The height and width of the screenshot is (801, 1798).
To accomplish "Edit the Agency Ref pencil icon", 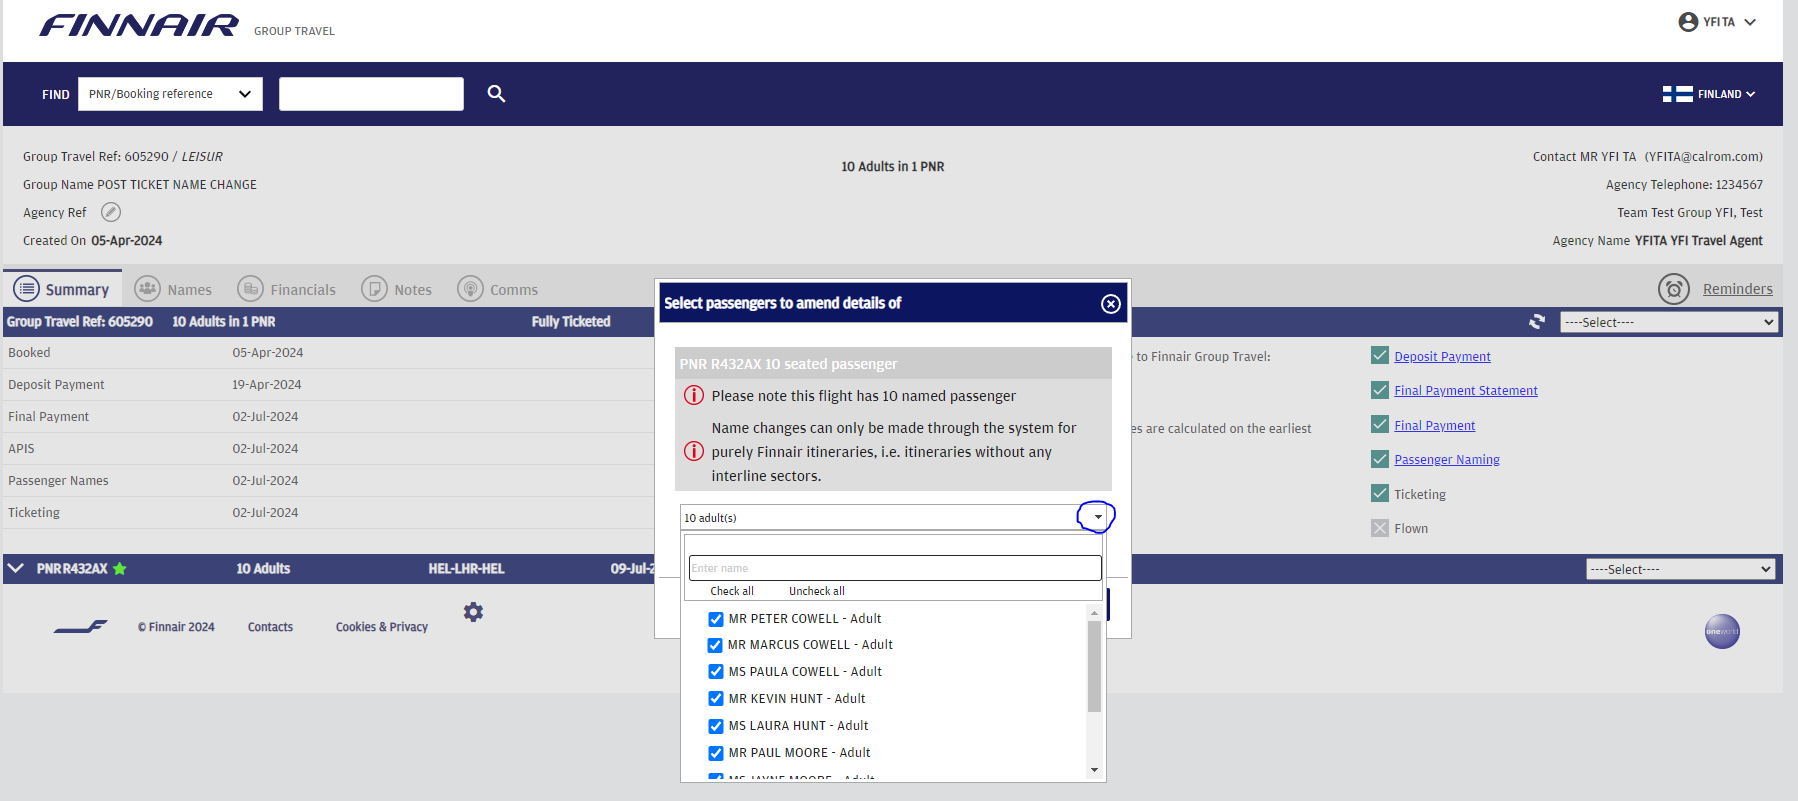I will [x=111, y=212].
